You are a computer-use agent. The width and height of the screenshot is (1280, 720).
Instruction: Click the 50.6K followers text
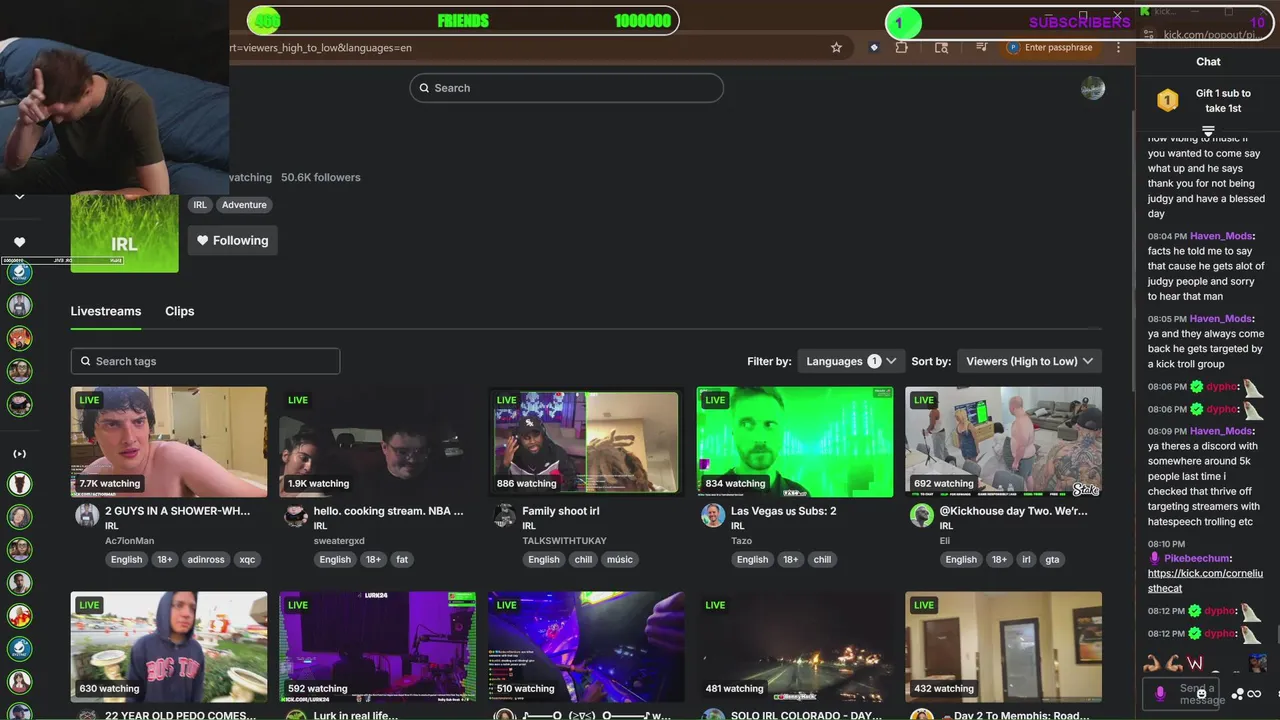(x=321, y=177)
